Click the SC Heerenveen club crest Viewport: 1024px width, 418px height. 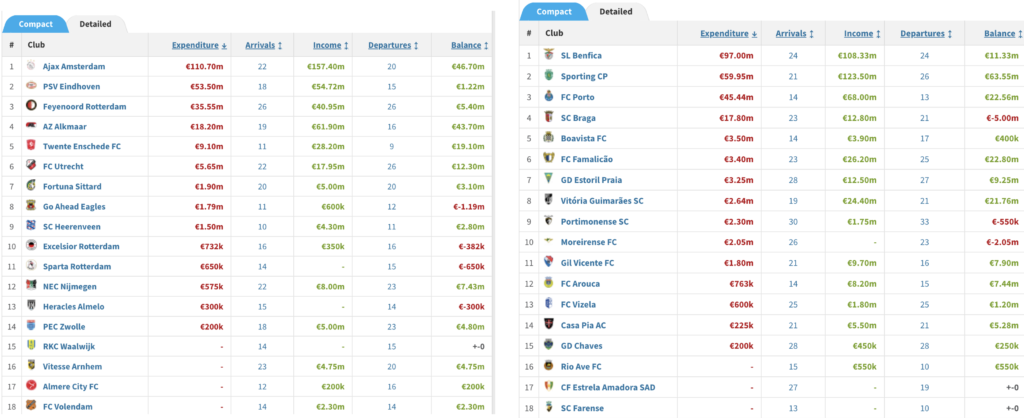pos(31,226)
